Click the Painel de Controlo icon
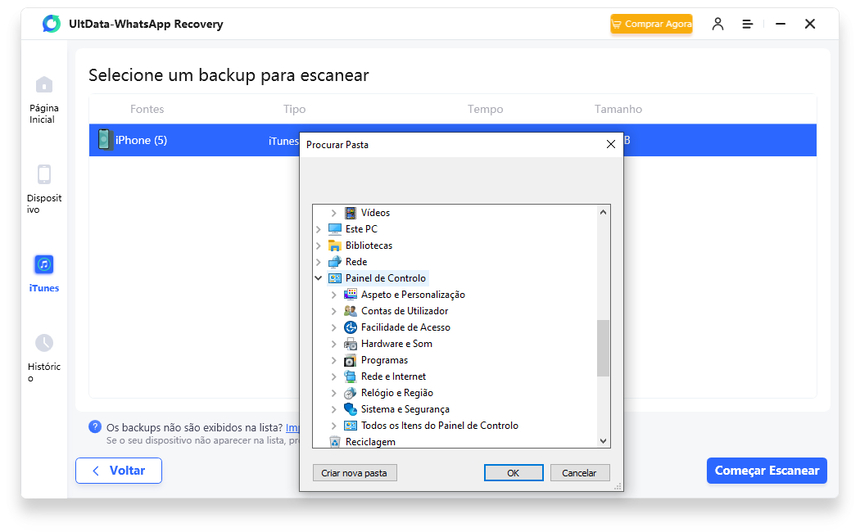 tap(335, 278)
